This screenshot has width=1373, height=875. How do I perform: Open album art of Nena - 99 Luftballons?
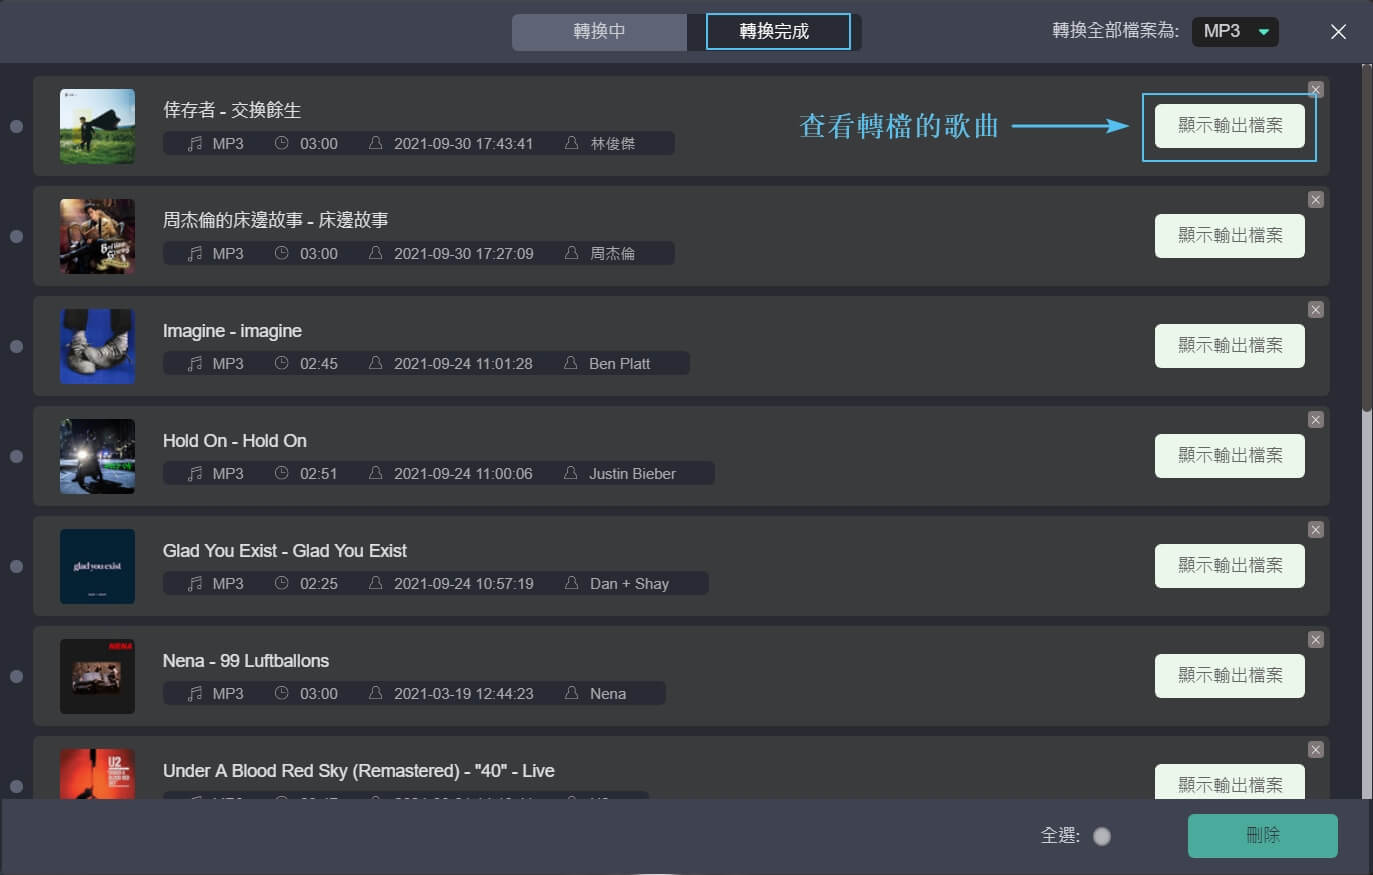click(97, 676)
